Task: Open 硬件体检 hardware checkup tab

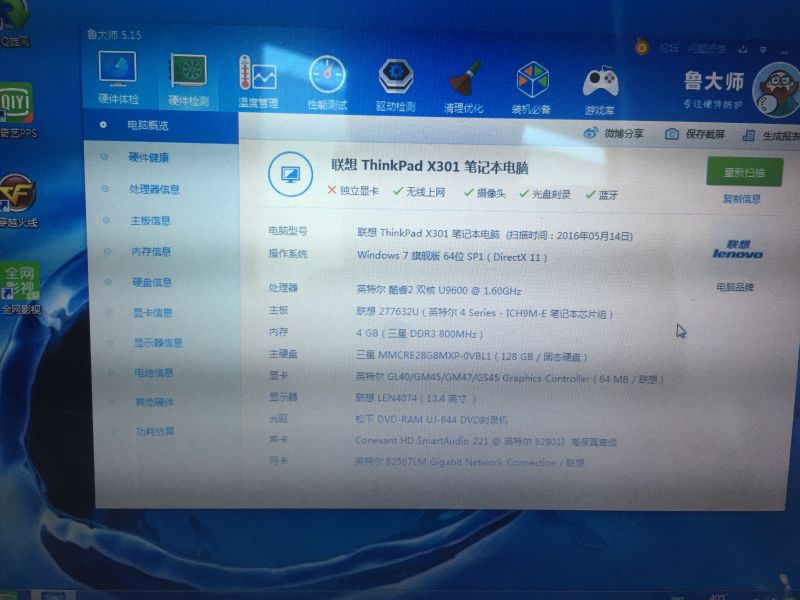Action: (x=118, y=79)
